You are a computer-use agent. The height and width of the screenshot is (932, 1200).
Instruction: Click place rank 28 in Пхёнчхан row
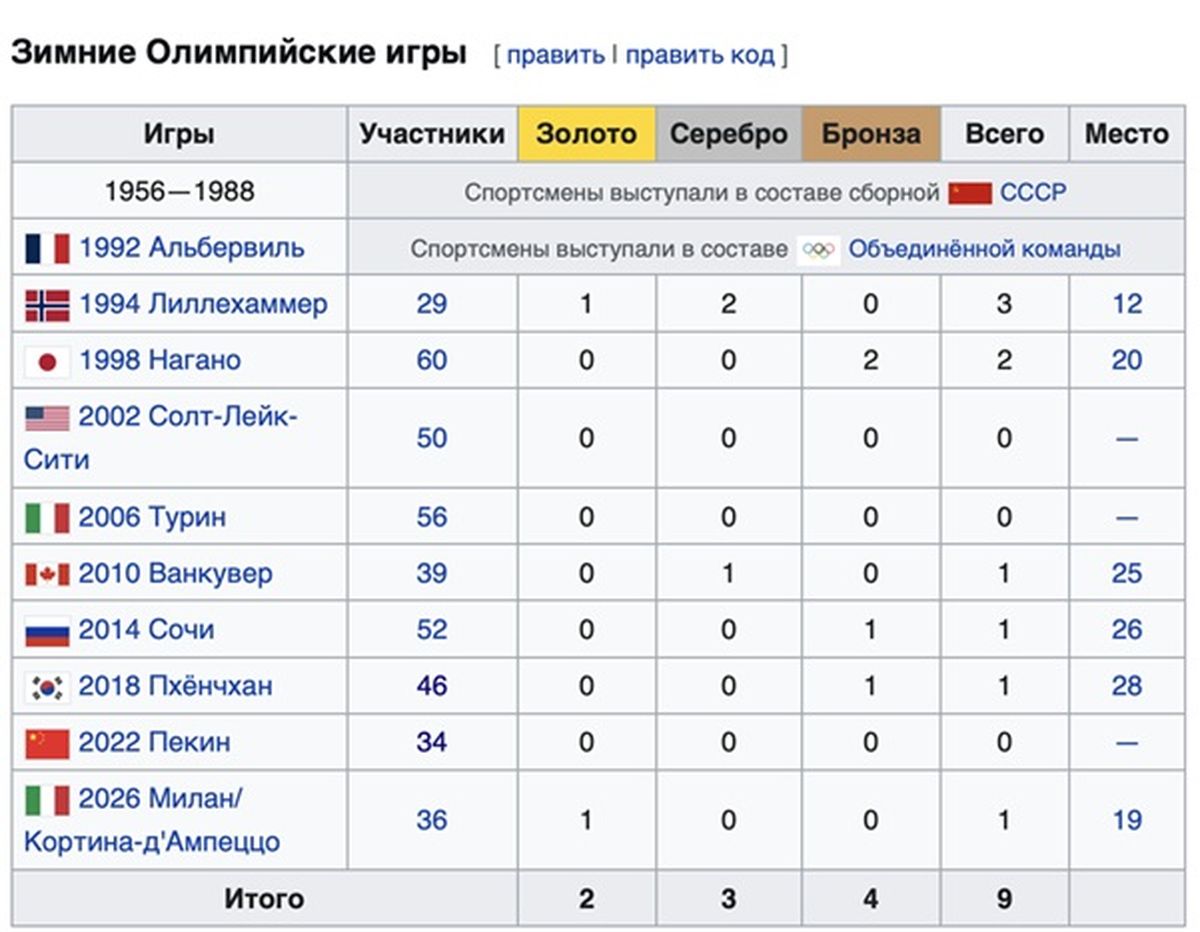[x=1127, y=686]
